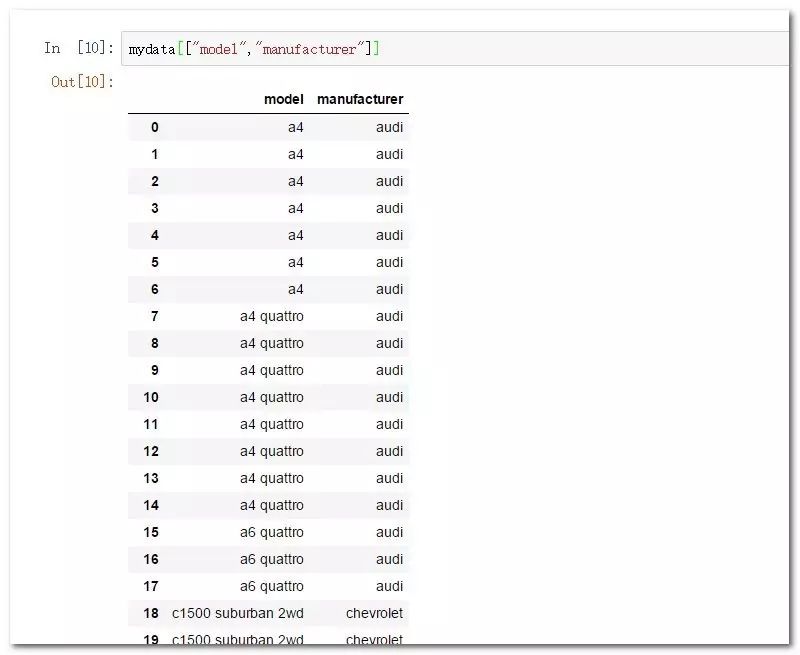Select the row index 10 cell
800x655 pixels.
[151, 397]
